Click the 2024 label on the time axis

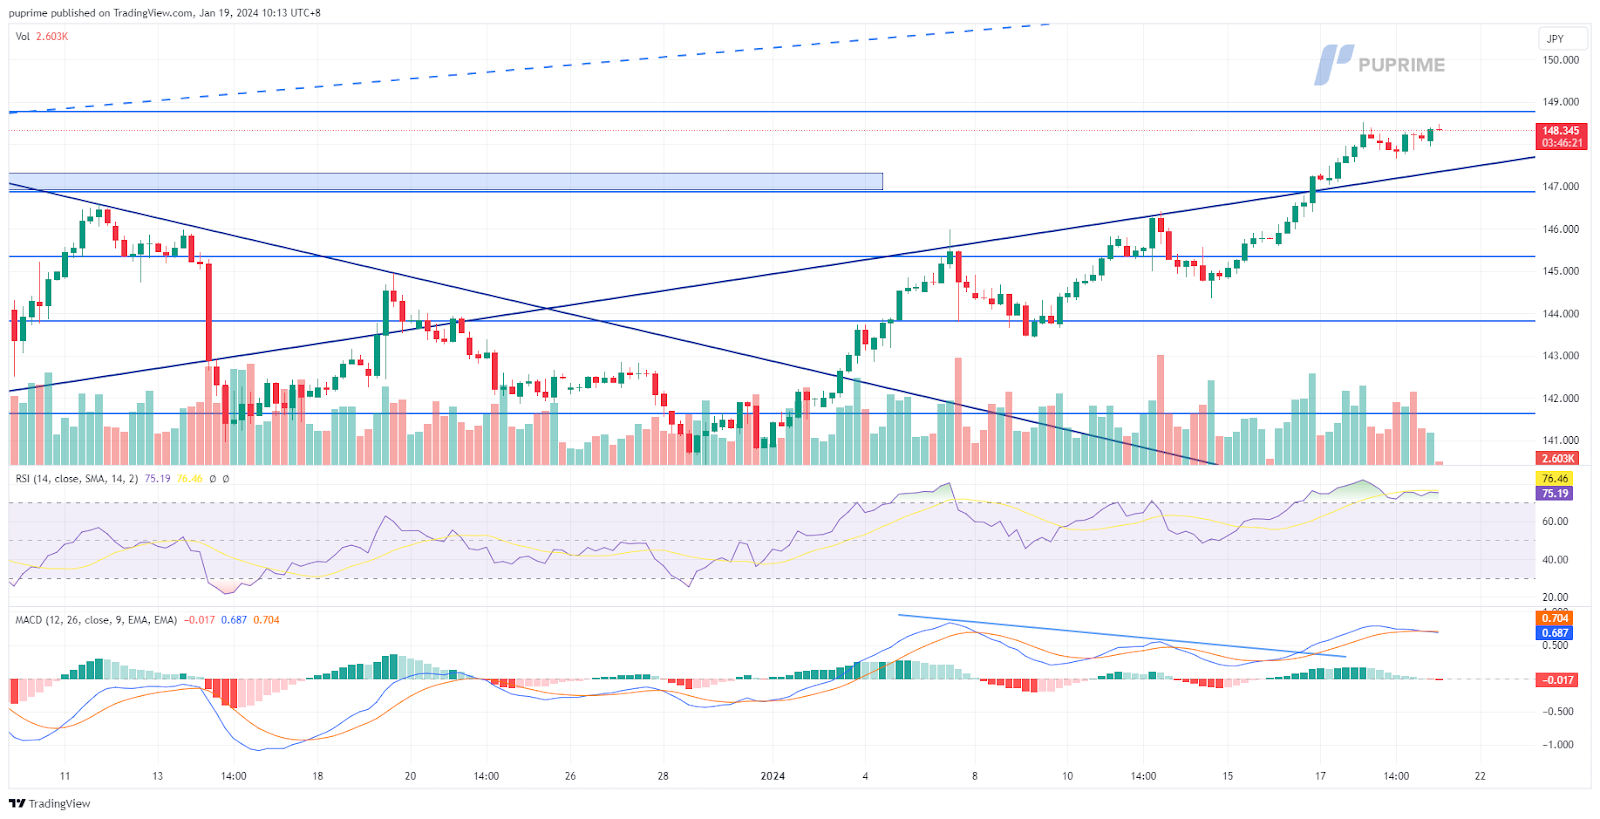(x=773, y=776)
